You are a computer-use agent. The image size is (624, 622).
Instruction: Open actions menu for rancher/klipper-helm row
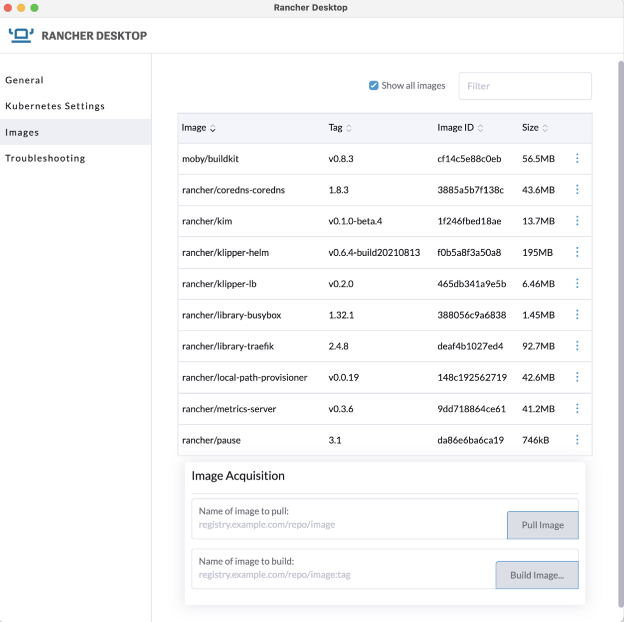[577, 252]
